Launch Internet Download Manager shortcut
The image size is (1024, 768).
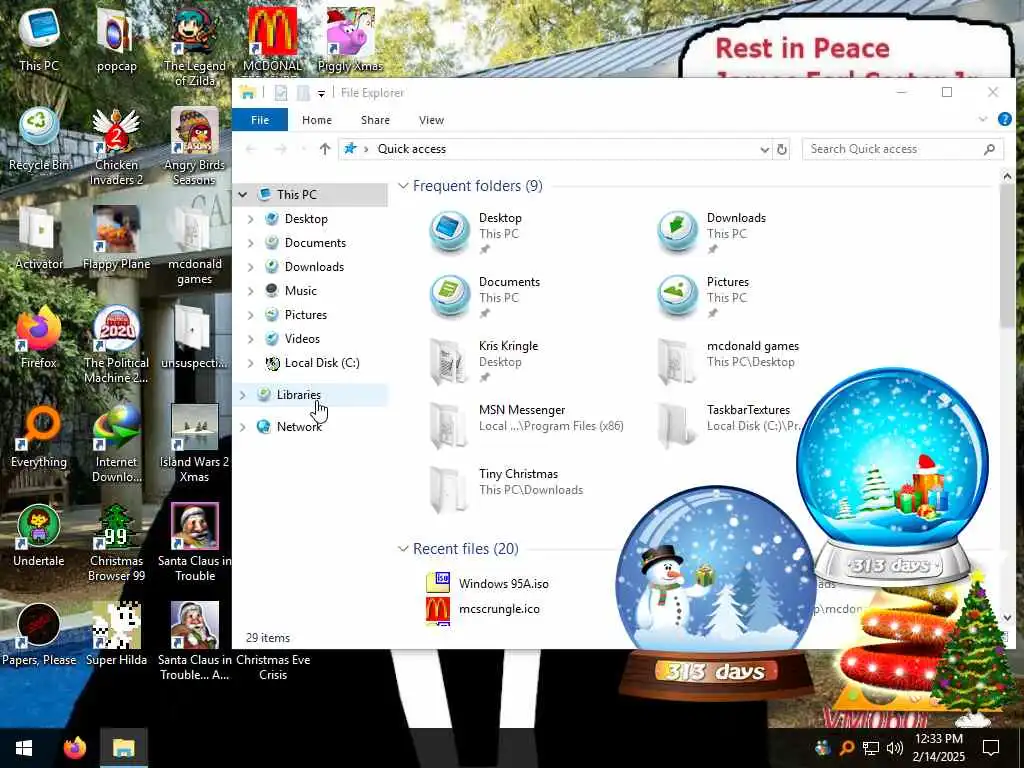point(116,444)
